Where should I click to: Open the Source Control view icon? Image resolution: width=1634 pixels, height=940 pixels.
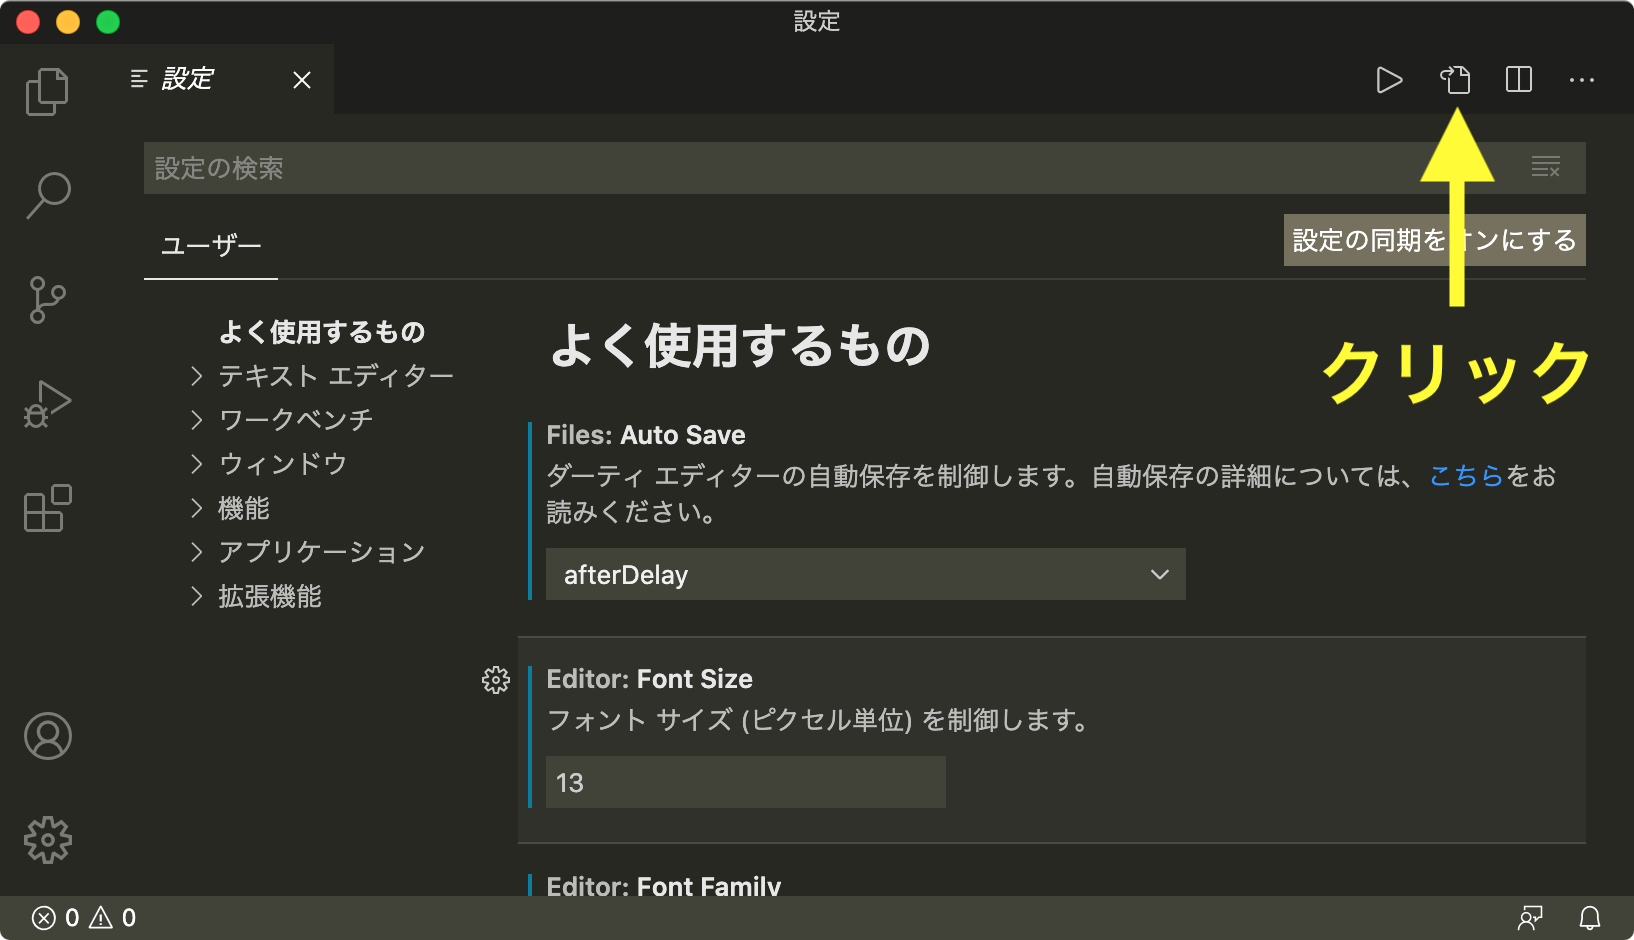(46, 299)
